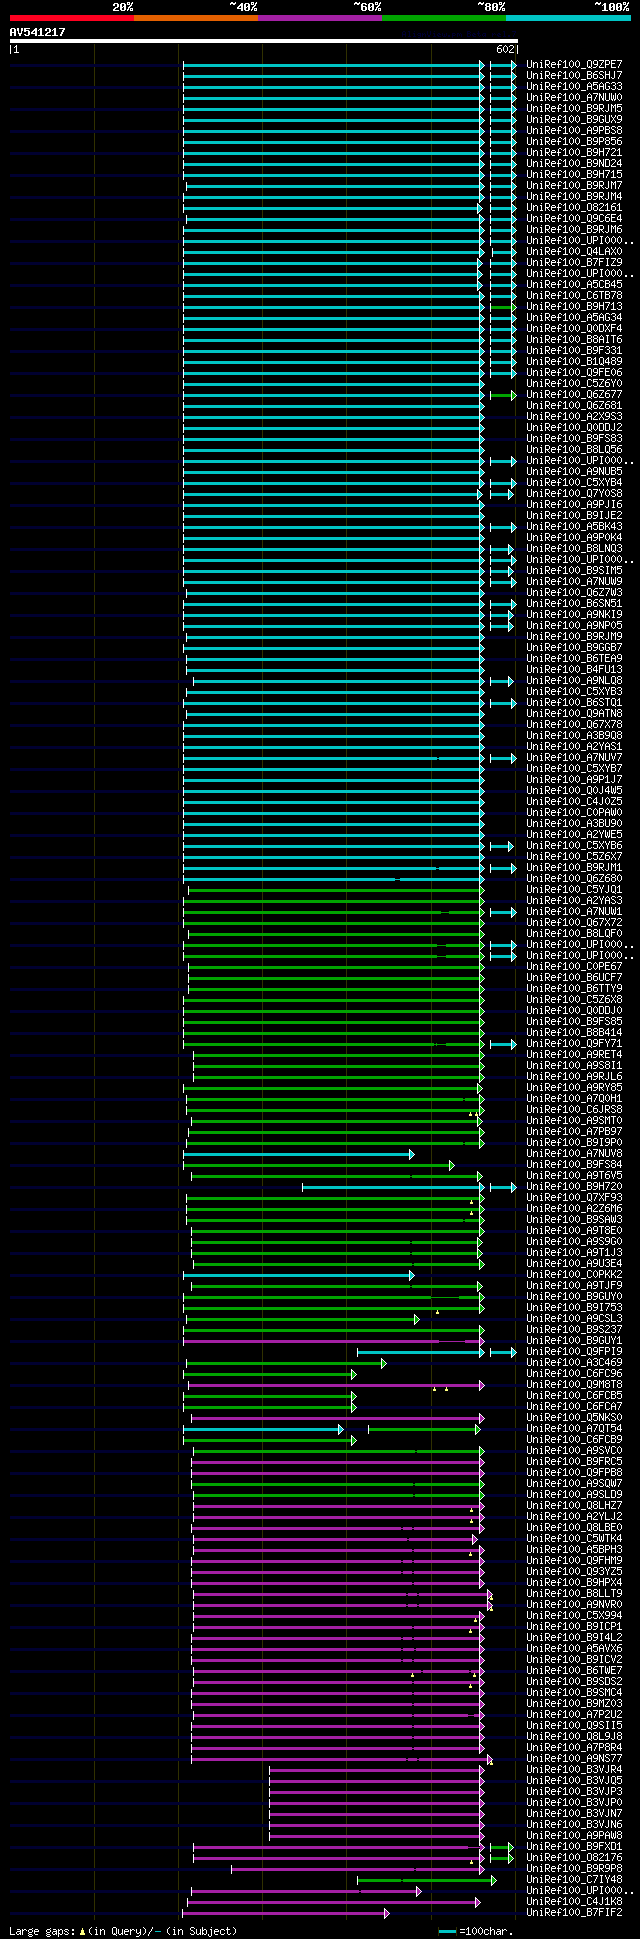Viewport: 640px width, 1939px height.
Task: Select subject label UniRef100_Q9FY71
Action: pos(574,1043)
